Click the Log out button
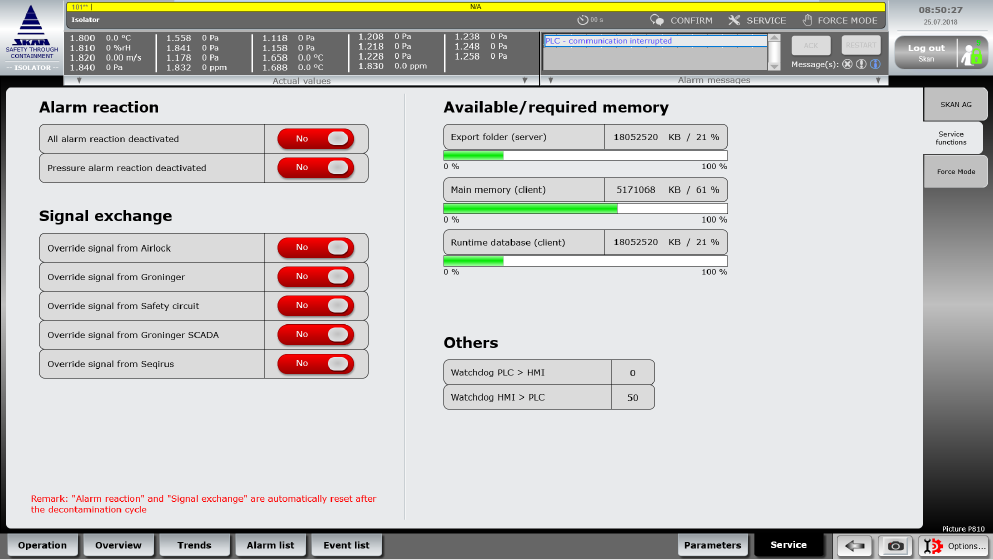Viewport: 993px width, 560px height. (925, 52)
